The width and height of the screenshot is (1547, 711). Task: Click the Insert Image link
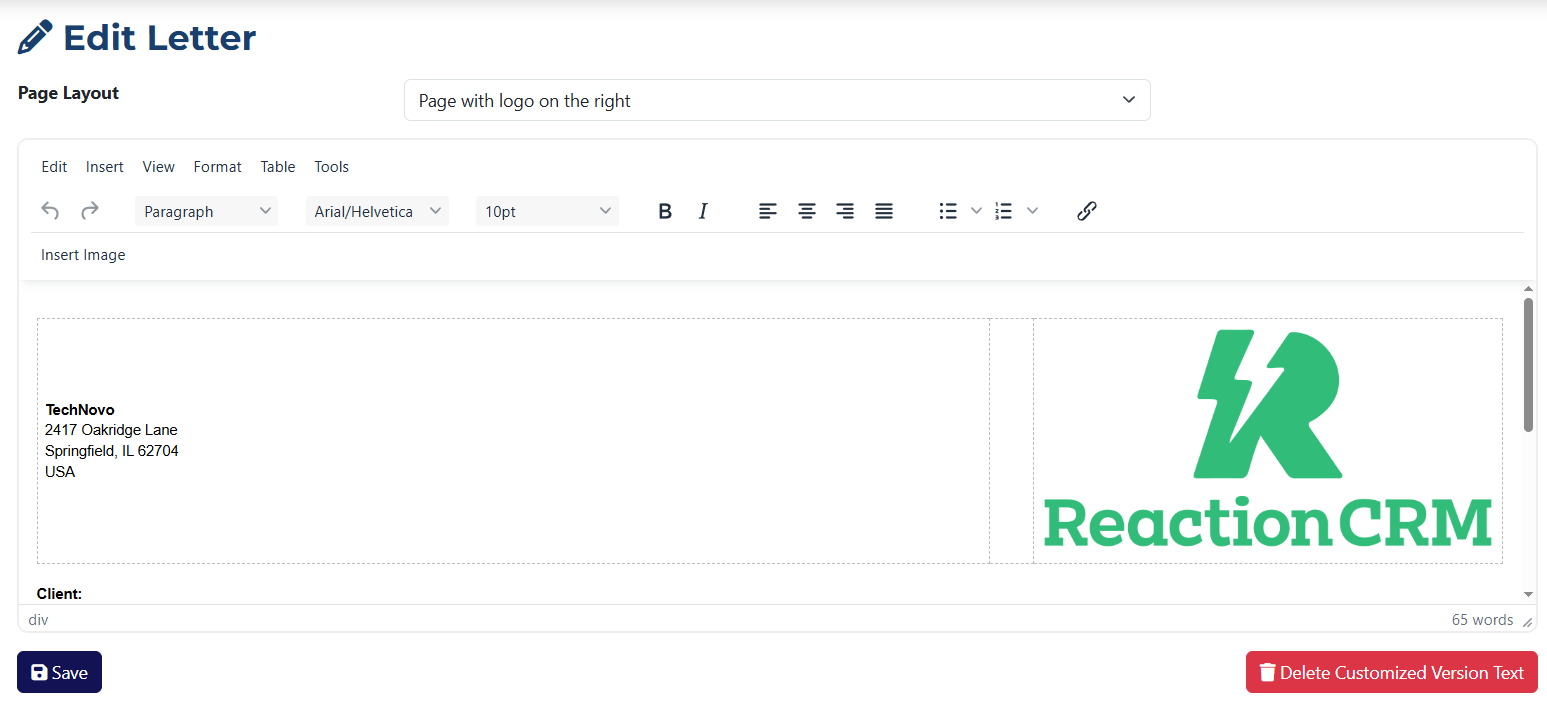click(83, 255)
